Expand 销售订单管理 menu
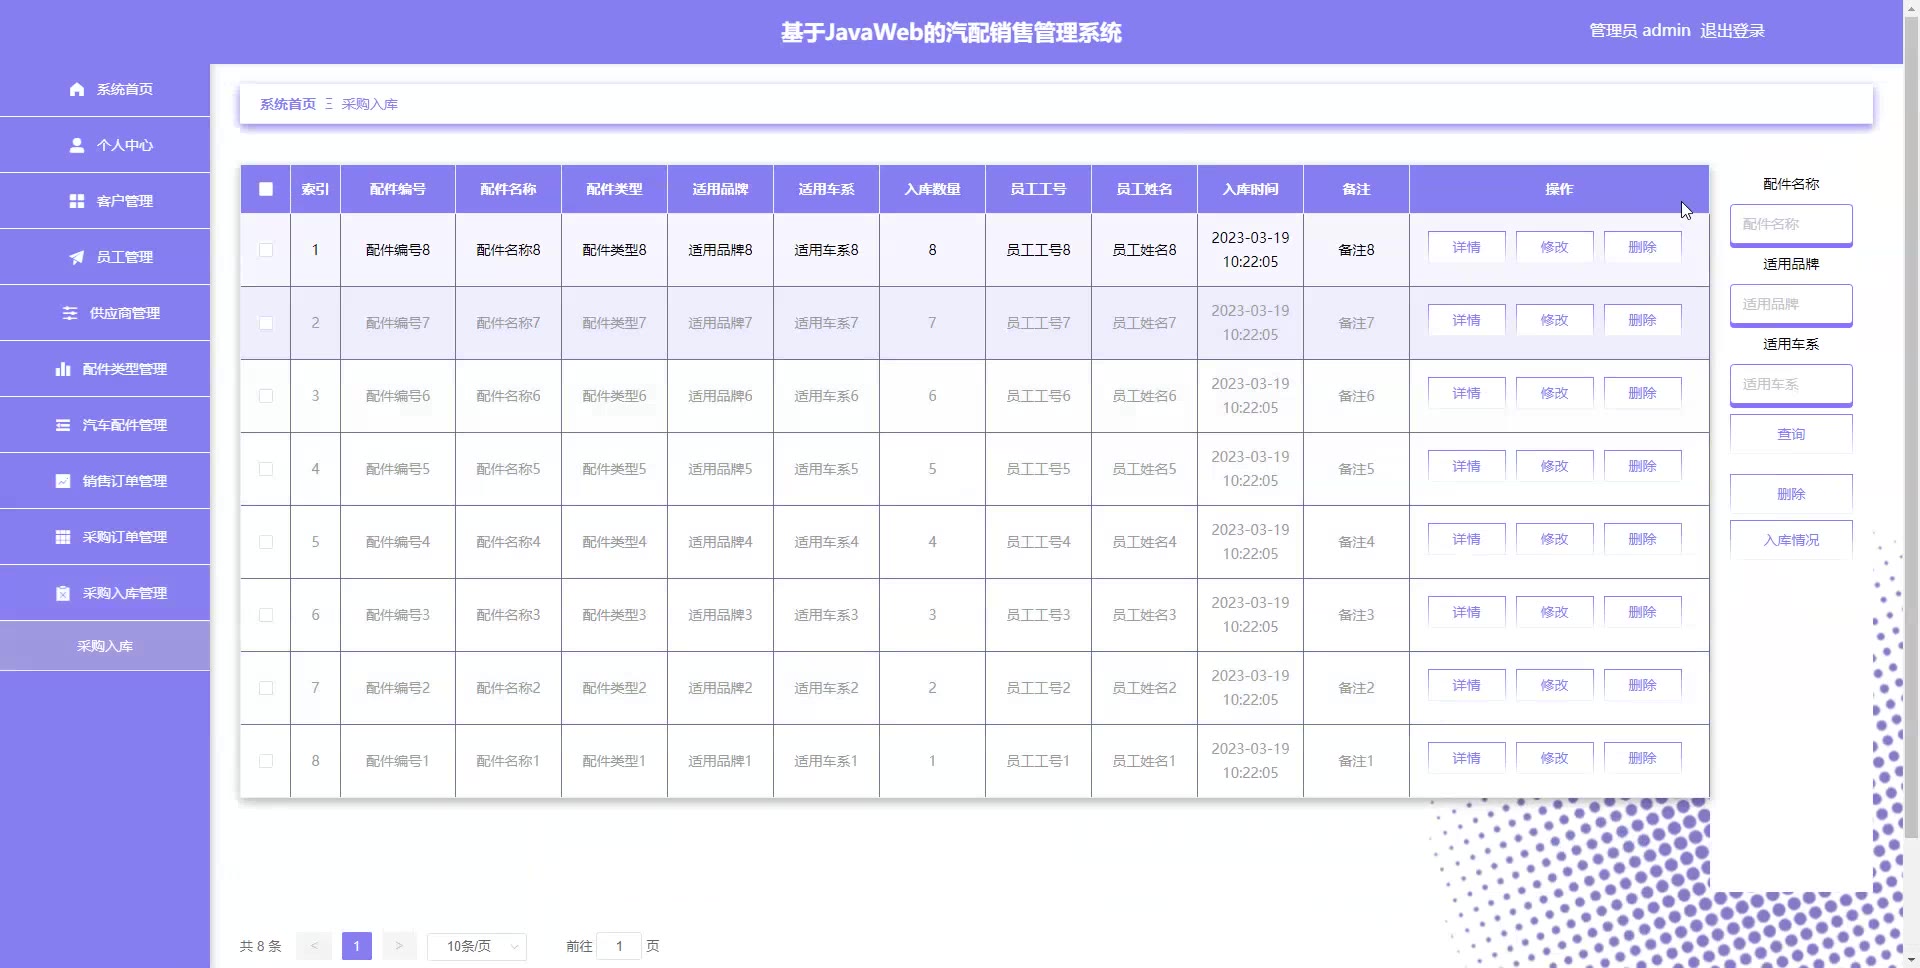Screen dimensions: 1920x968 pyautogui.click(x=105, y=481)
